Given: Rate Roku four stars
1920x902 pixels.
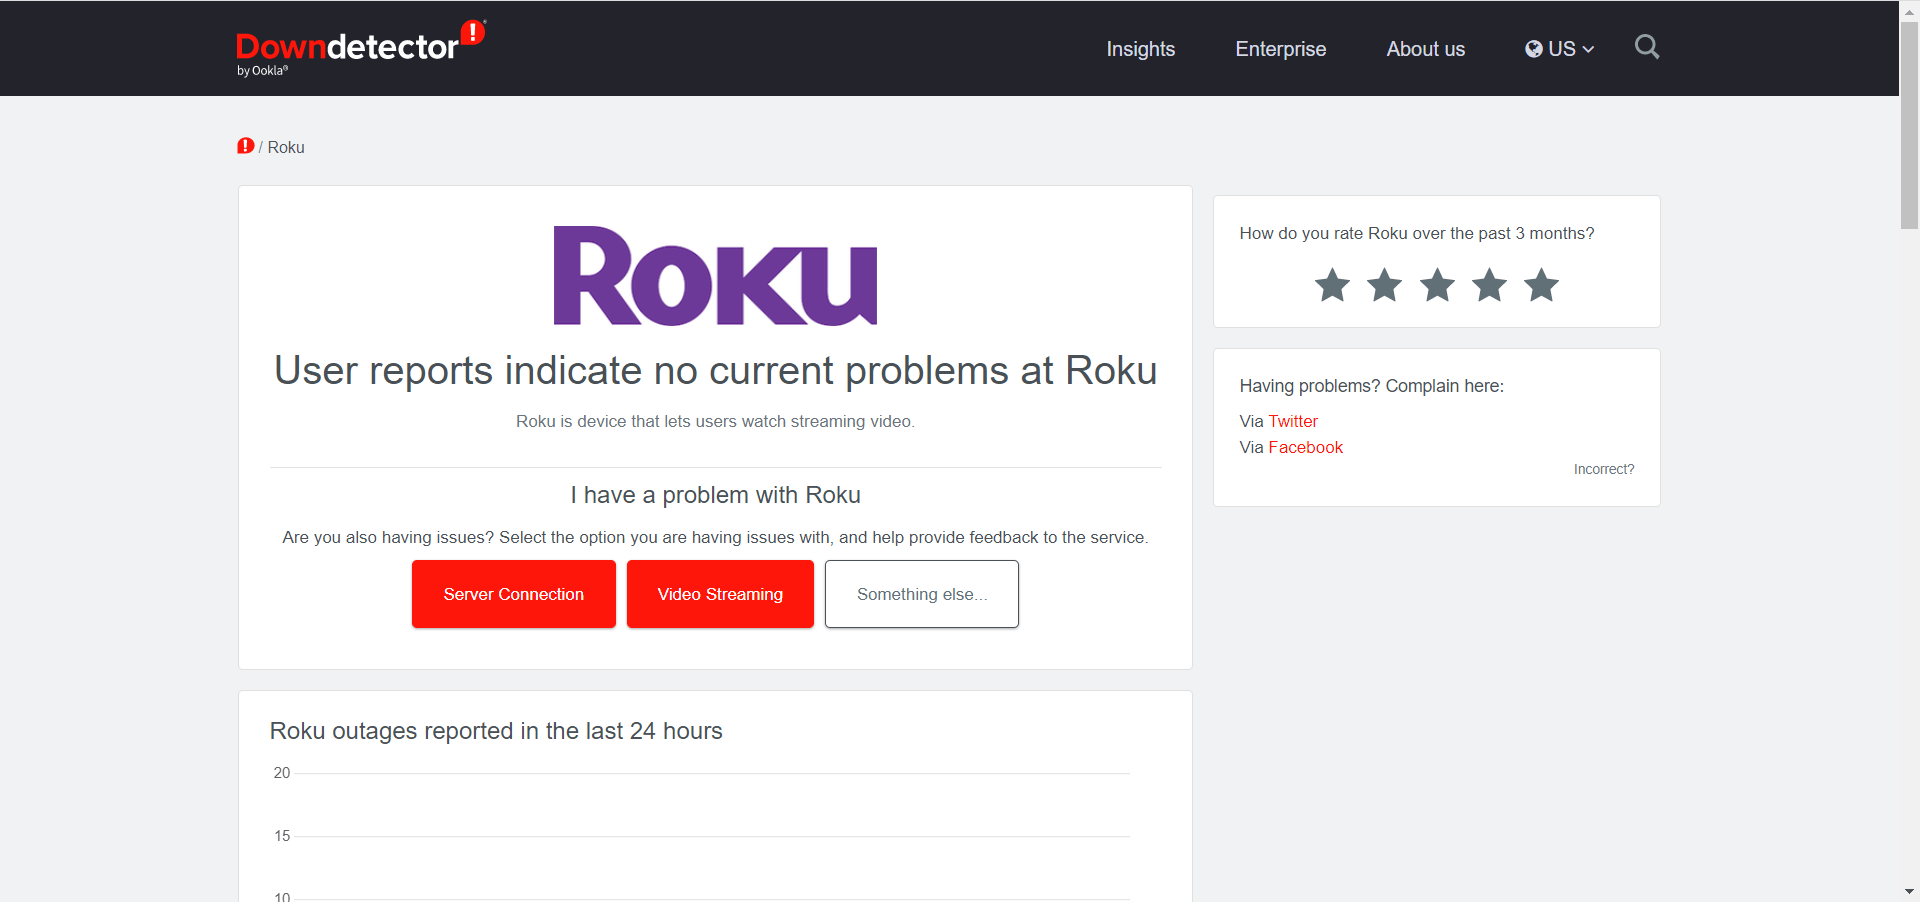Looking at the screenshot, I should 1489,285.
